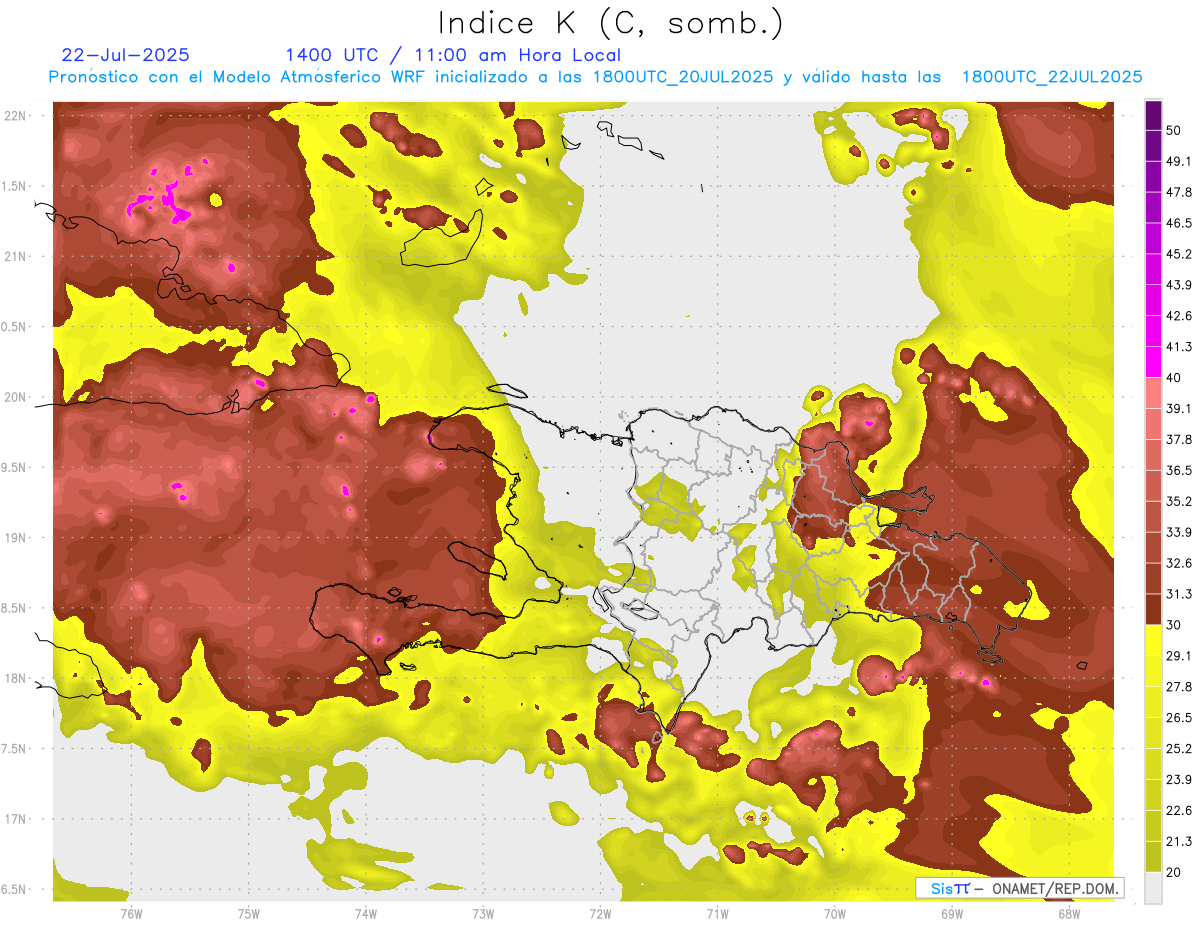Click the colorbar value '22.6'

coord(1179,811)
